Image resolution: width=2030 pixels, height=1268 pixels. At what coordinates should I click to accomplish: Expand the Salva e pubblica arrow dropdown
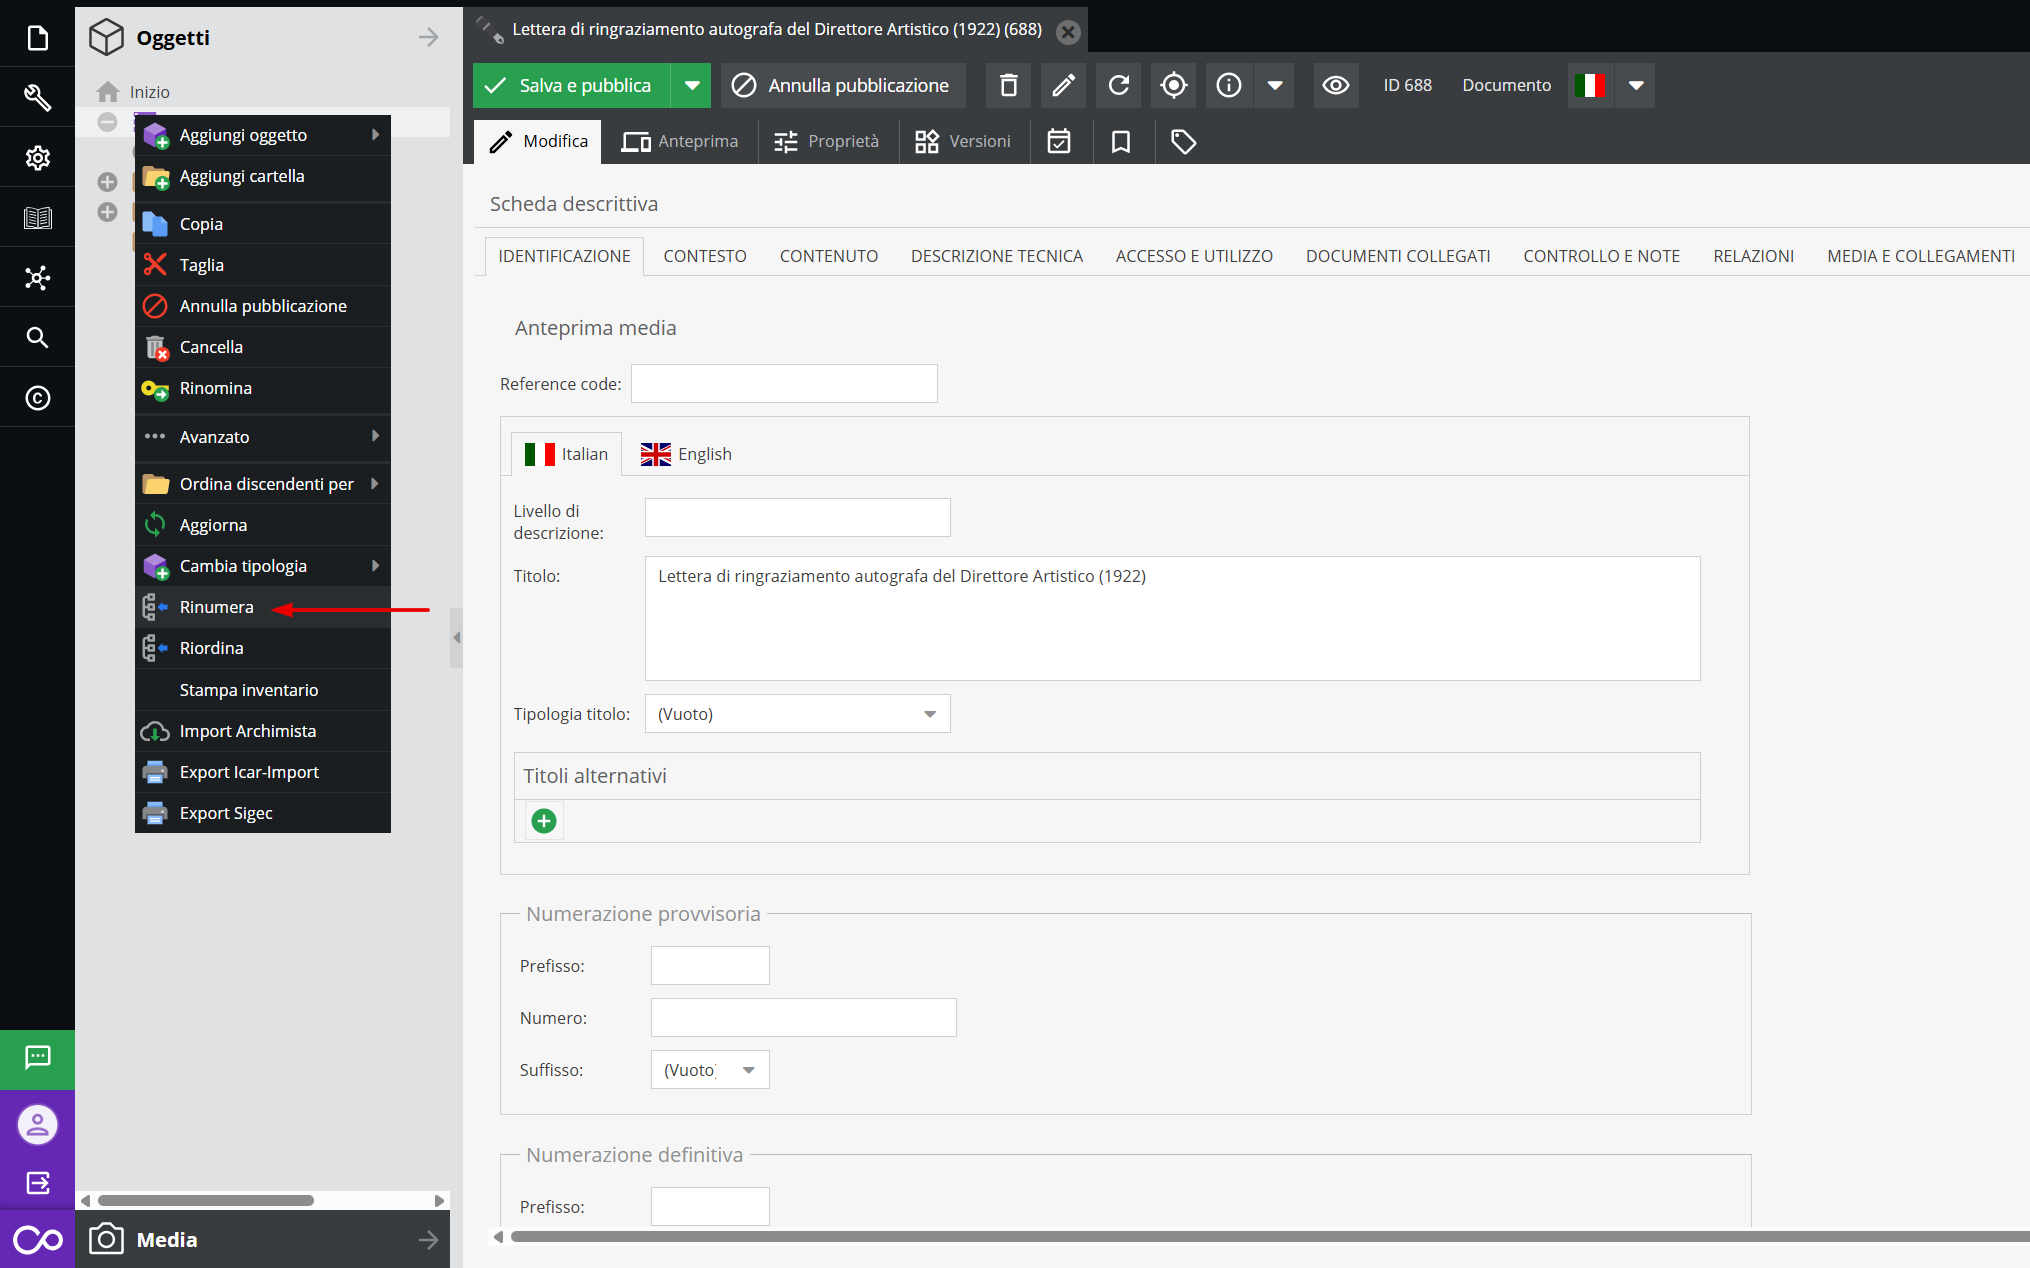pyautogui.click(x=691, y=86)
